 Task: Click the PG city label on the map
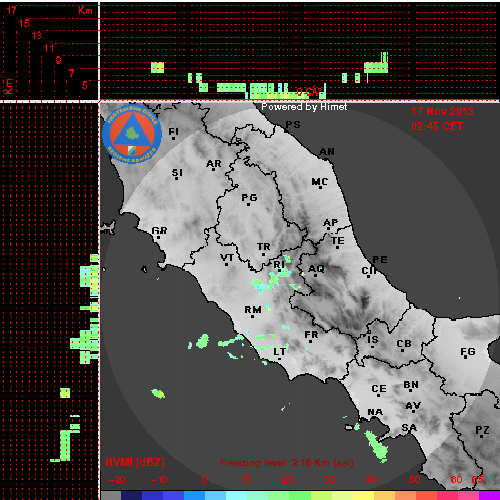tap(249, 198)
